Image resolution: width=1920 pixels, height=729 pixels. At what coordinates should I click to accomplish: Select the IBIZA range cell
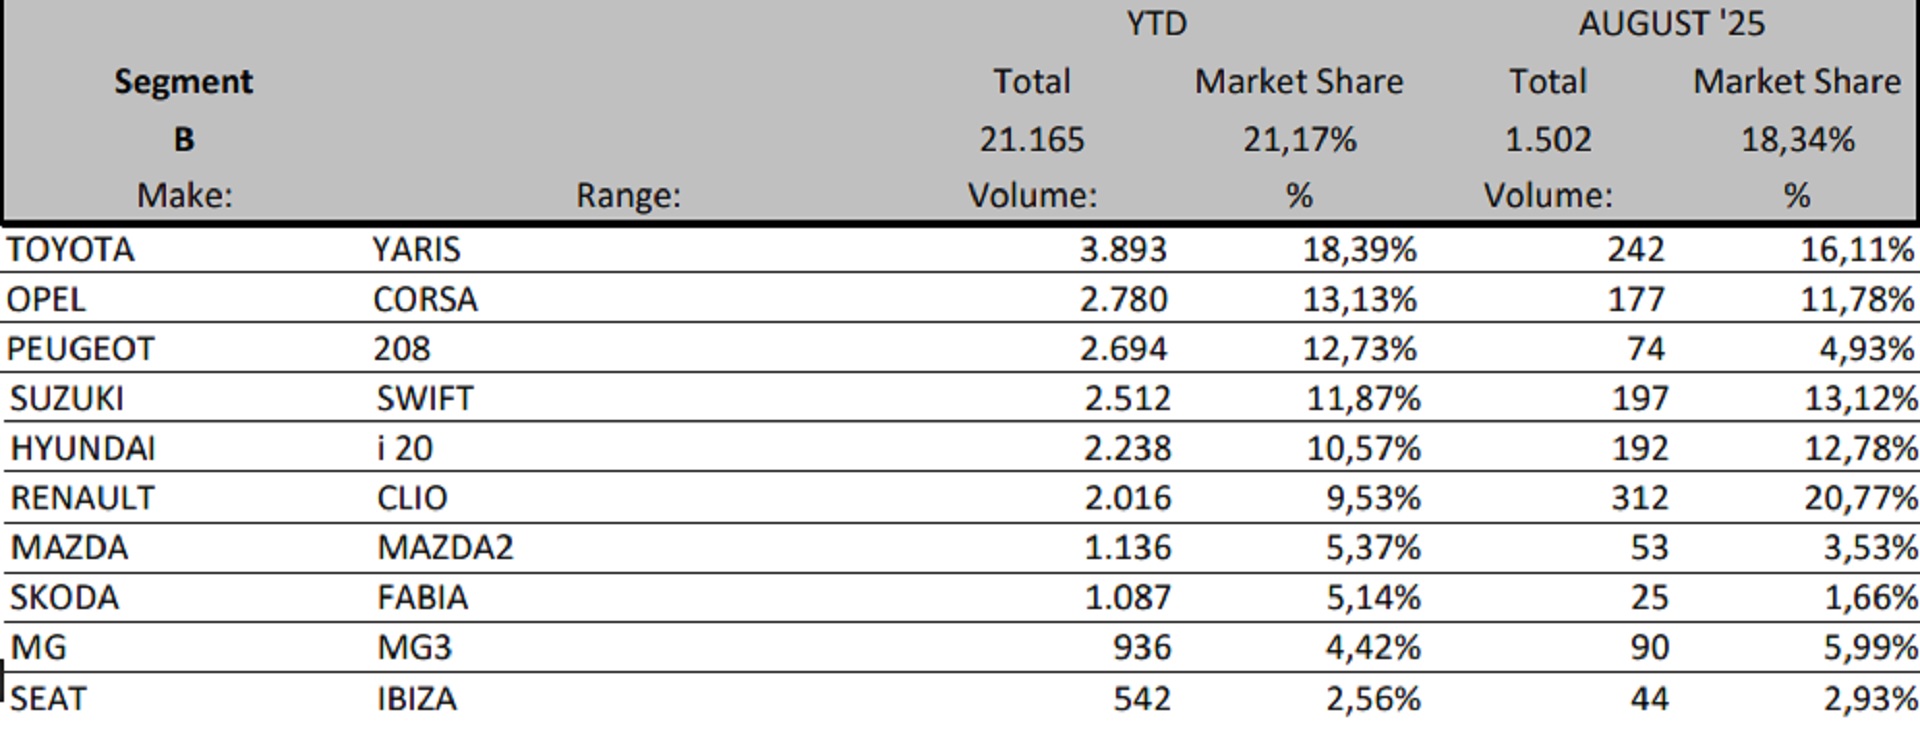(417, 698)
